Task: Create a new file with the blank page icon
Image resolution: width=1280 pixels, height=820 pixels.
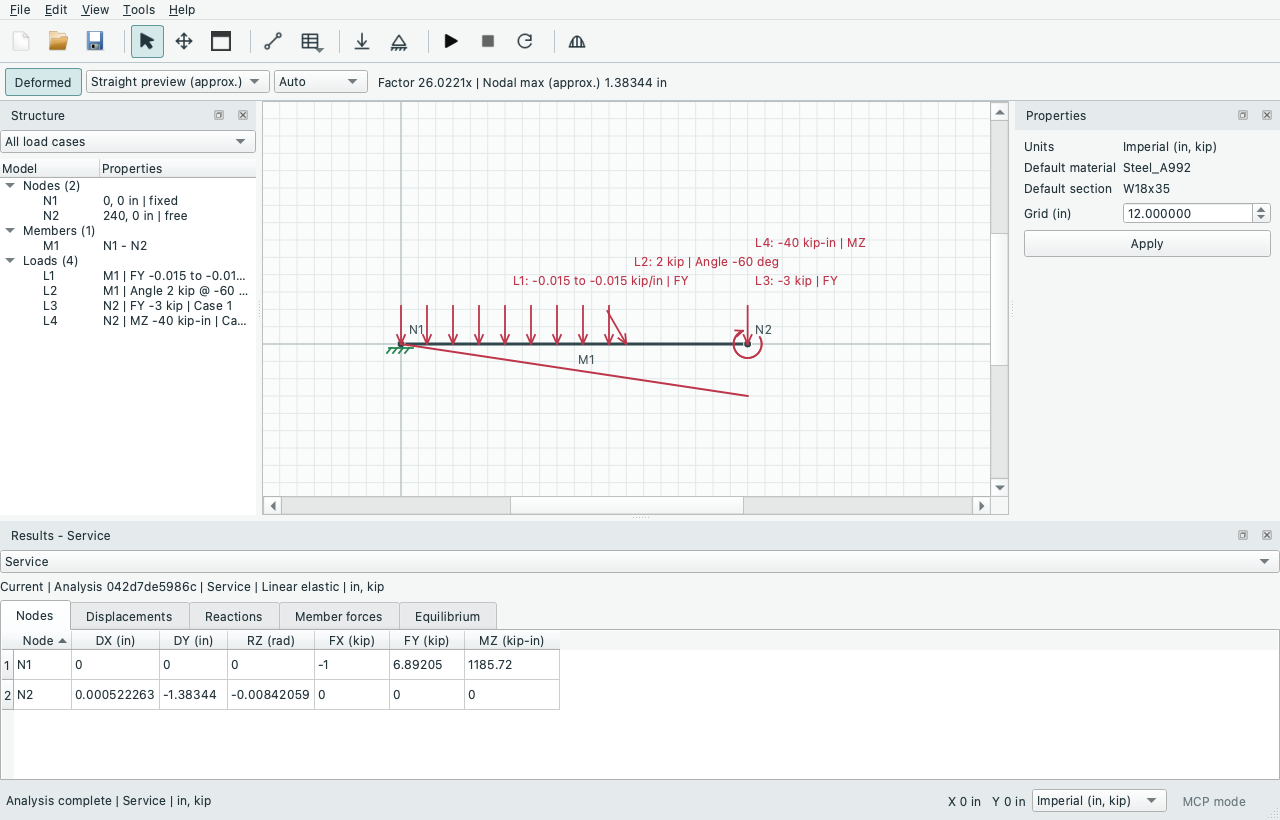Action: click(21, 41)
